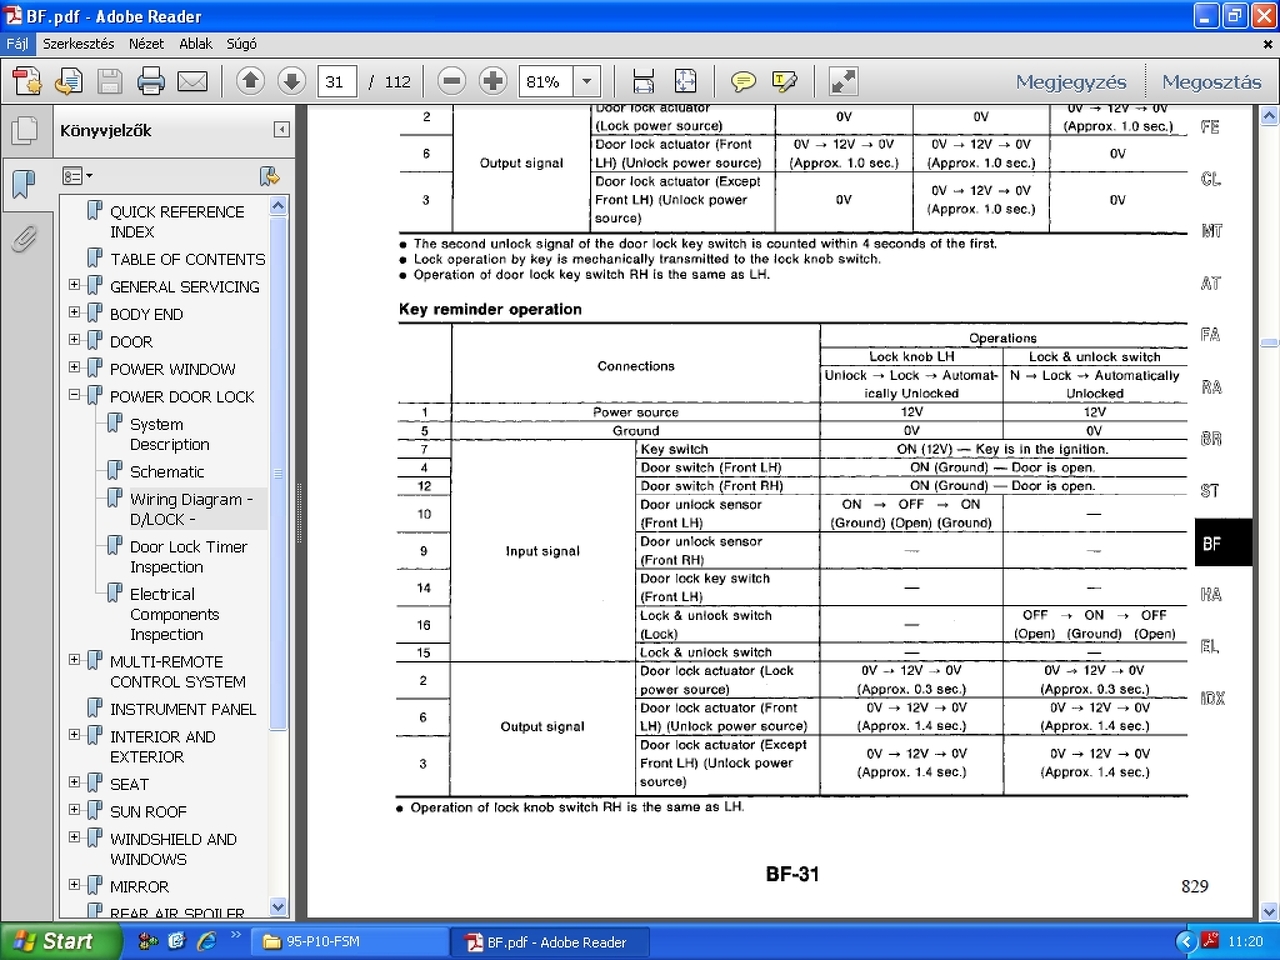
Task: Go to Door Lock Timer Inspection bookmark
Action: click(188, 557)
